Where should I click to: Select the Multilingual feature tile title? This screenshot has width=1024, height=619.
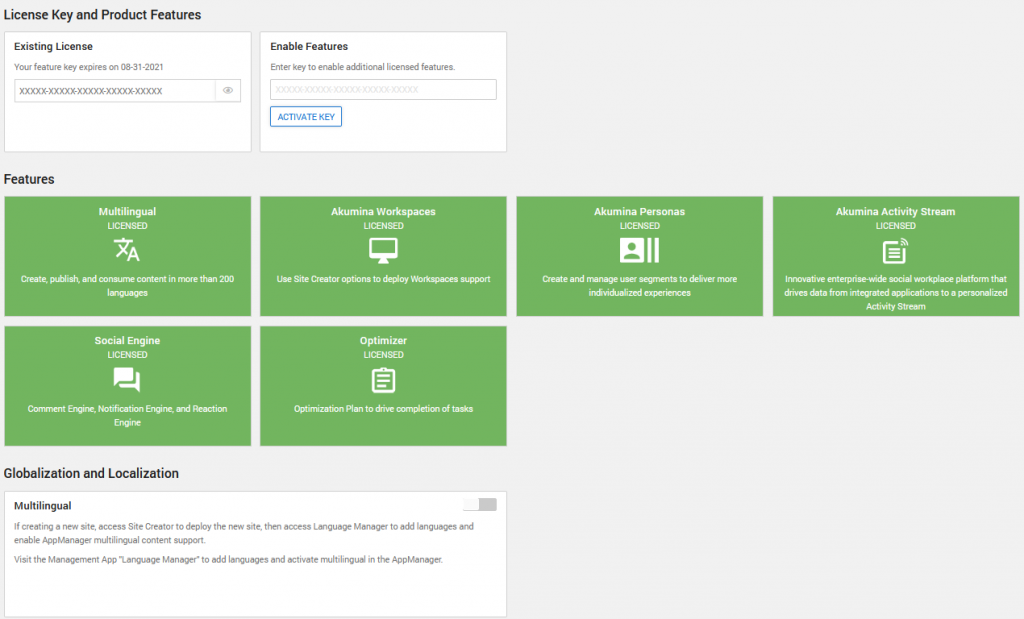[127, 212]
